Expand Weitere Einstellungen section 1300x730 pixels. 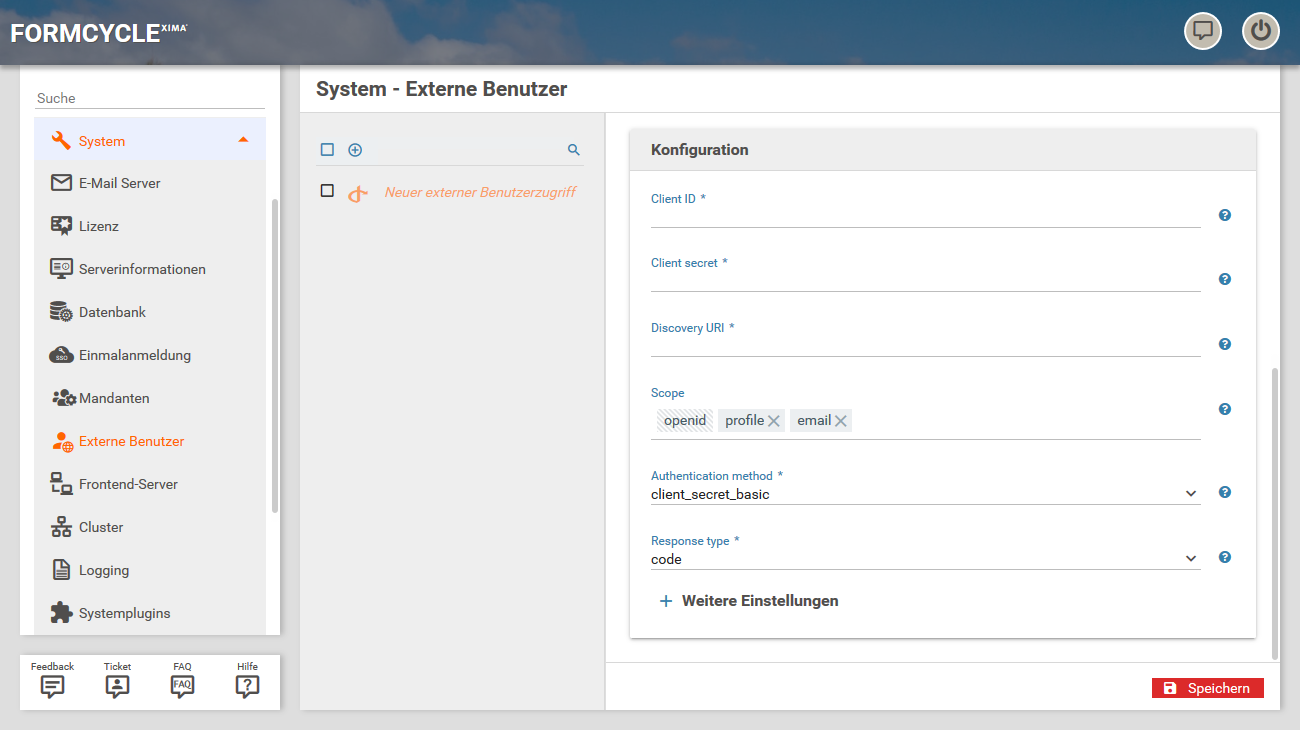point(749,601)
